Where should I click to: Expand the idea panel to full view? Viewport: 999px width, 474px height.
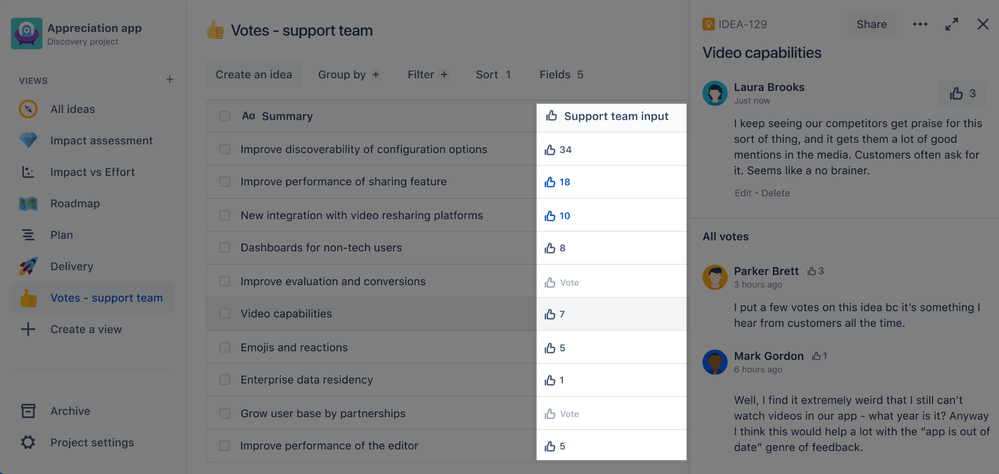(952, 24)
